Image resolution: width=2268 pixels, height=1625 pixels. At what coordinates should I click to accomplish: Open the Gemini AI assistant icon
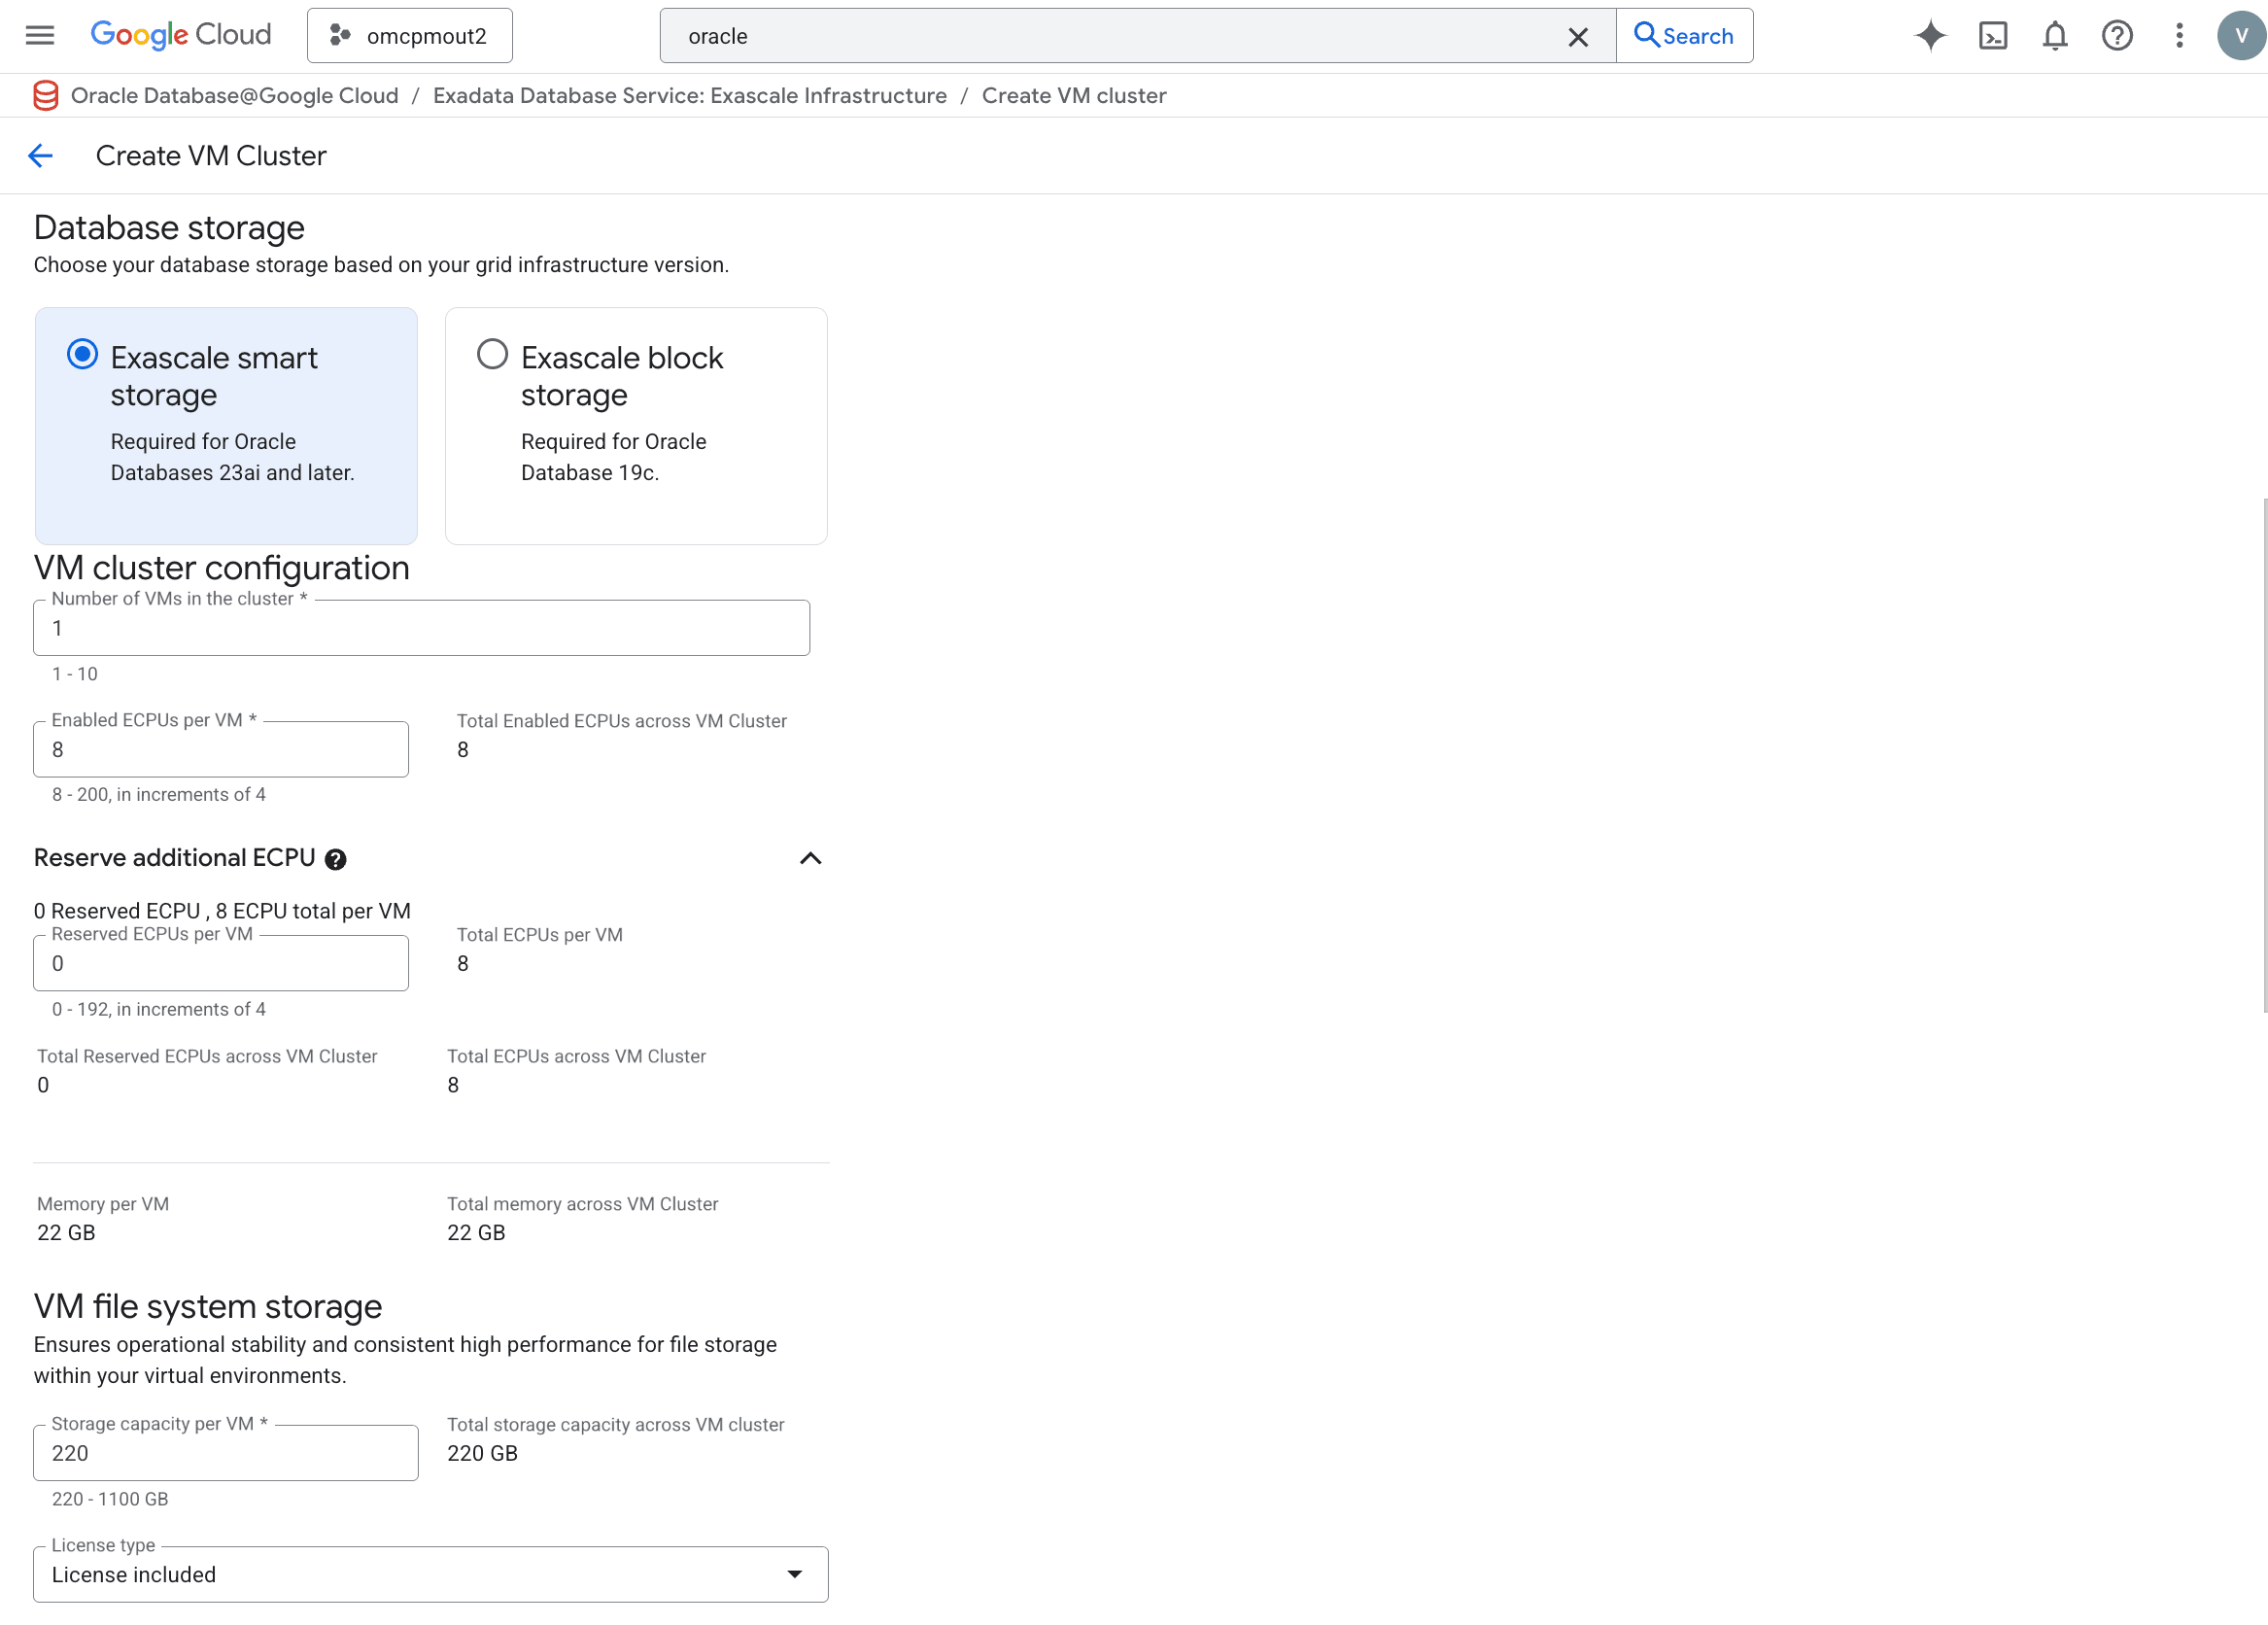tap(1931, 35)
